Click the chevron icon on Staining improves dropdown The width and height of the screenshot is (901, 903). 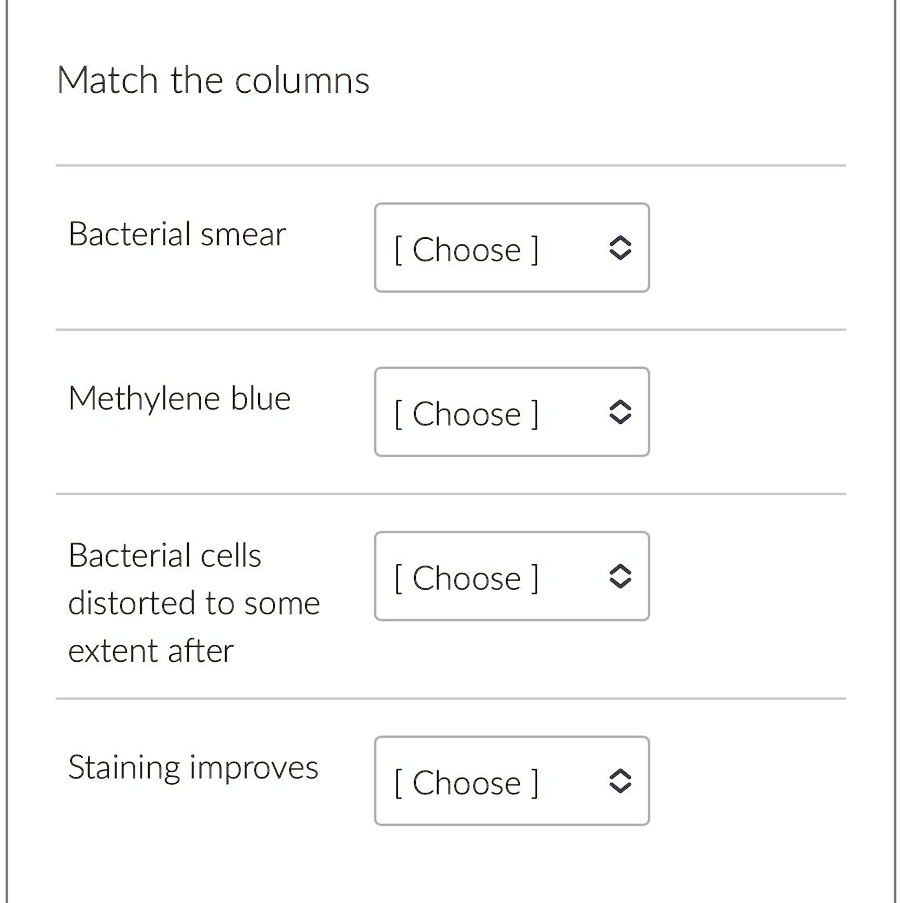[620, 781]
